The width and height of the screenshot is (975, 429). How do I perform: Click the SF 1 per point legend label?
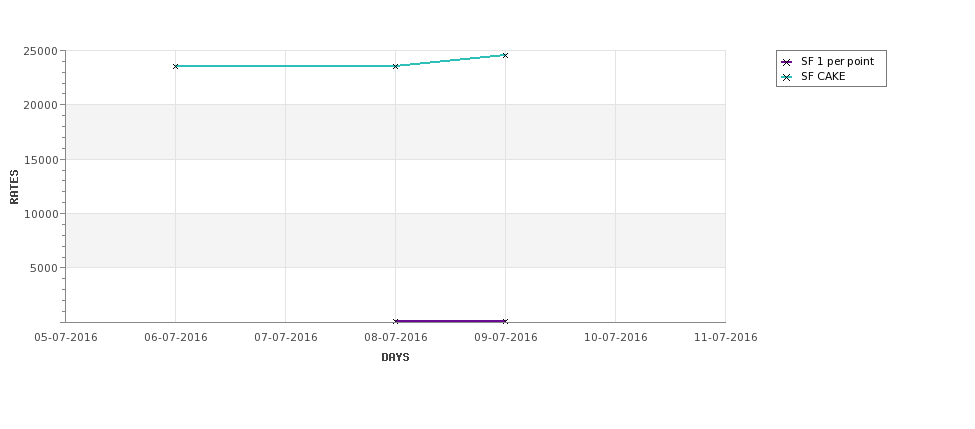click(x=837, y=62)
